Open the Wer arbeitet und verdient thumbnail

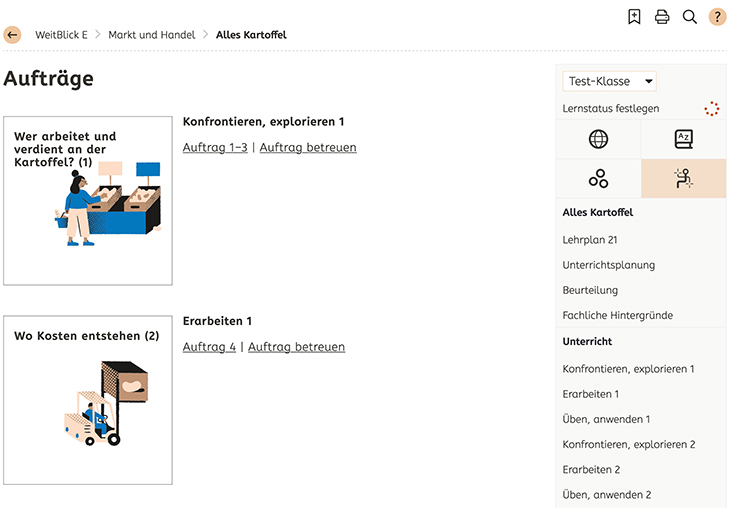click(88, 201)
